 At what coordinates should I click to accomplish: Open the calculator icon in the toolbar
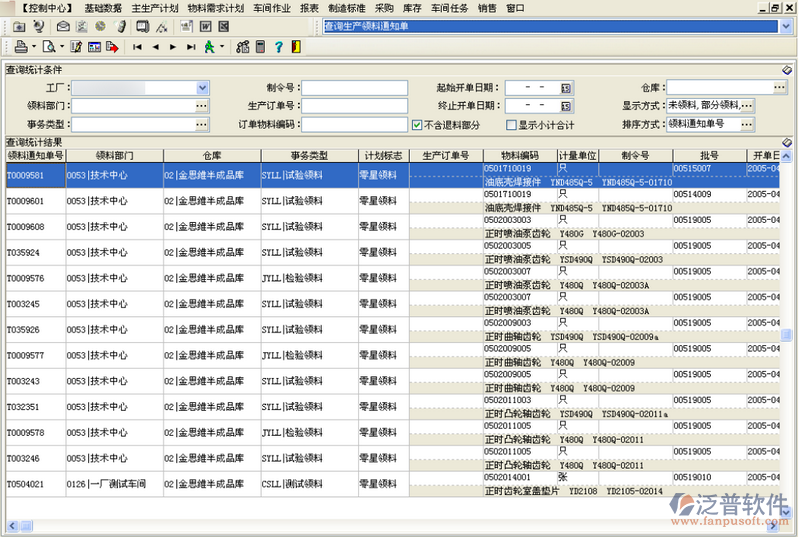(261, 47)
